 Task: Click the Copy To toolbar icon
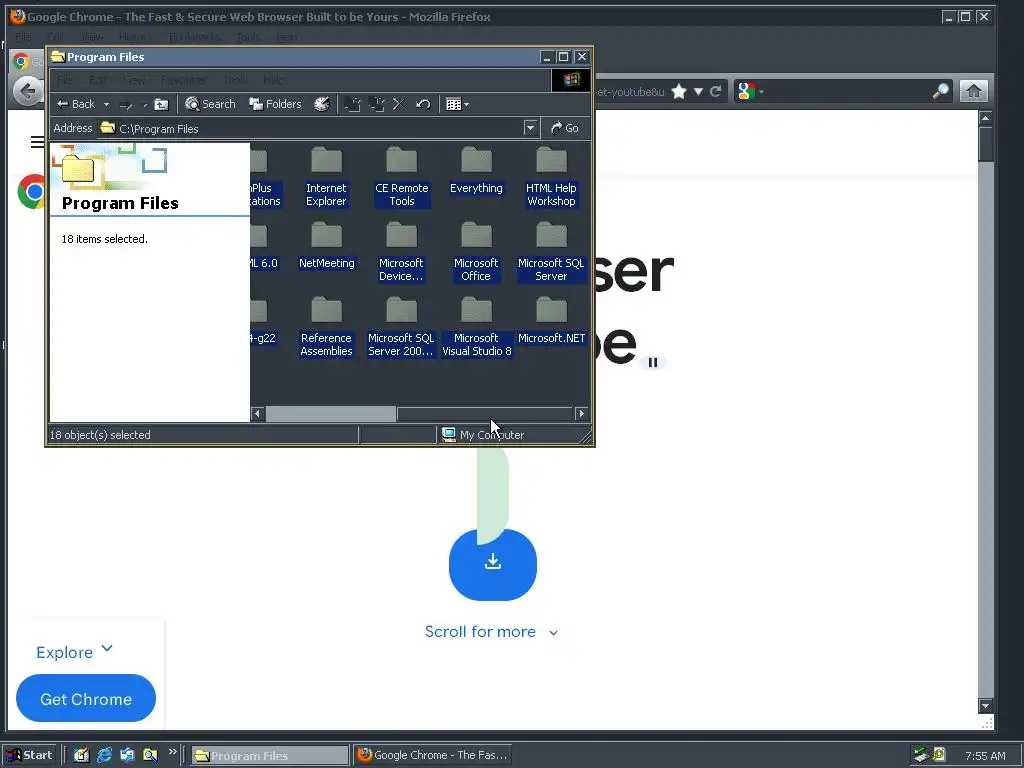coord(376,104)
